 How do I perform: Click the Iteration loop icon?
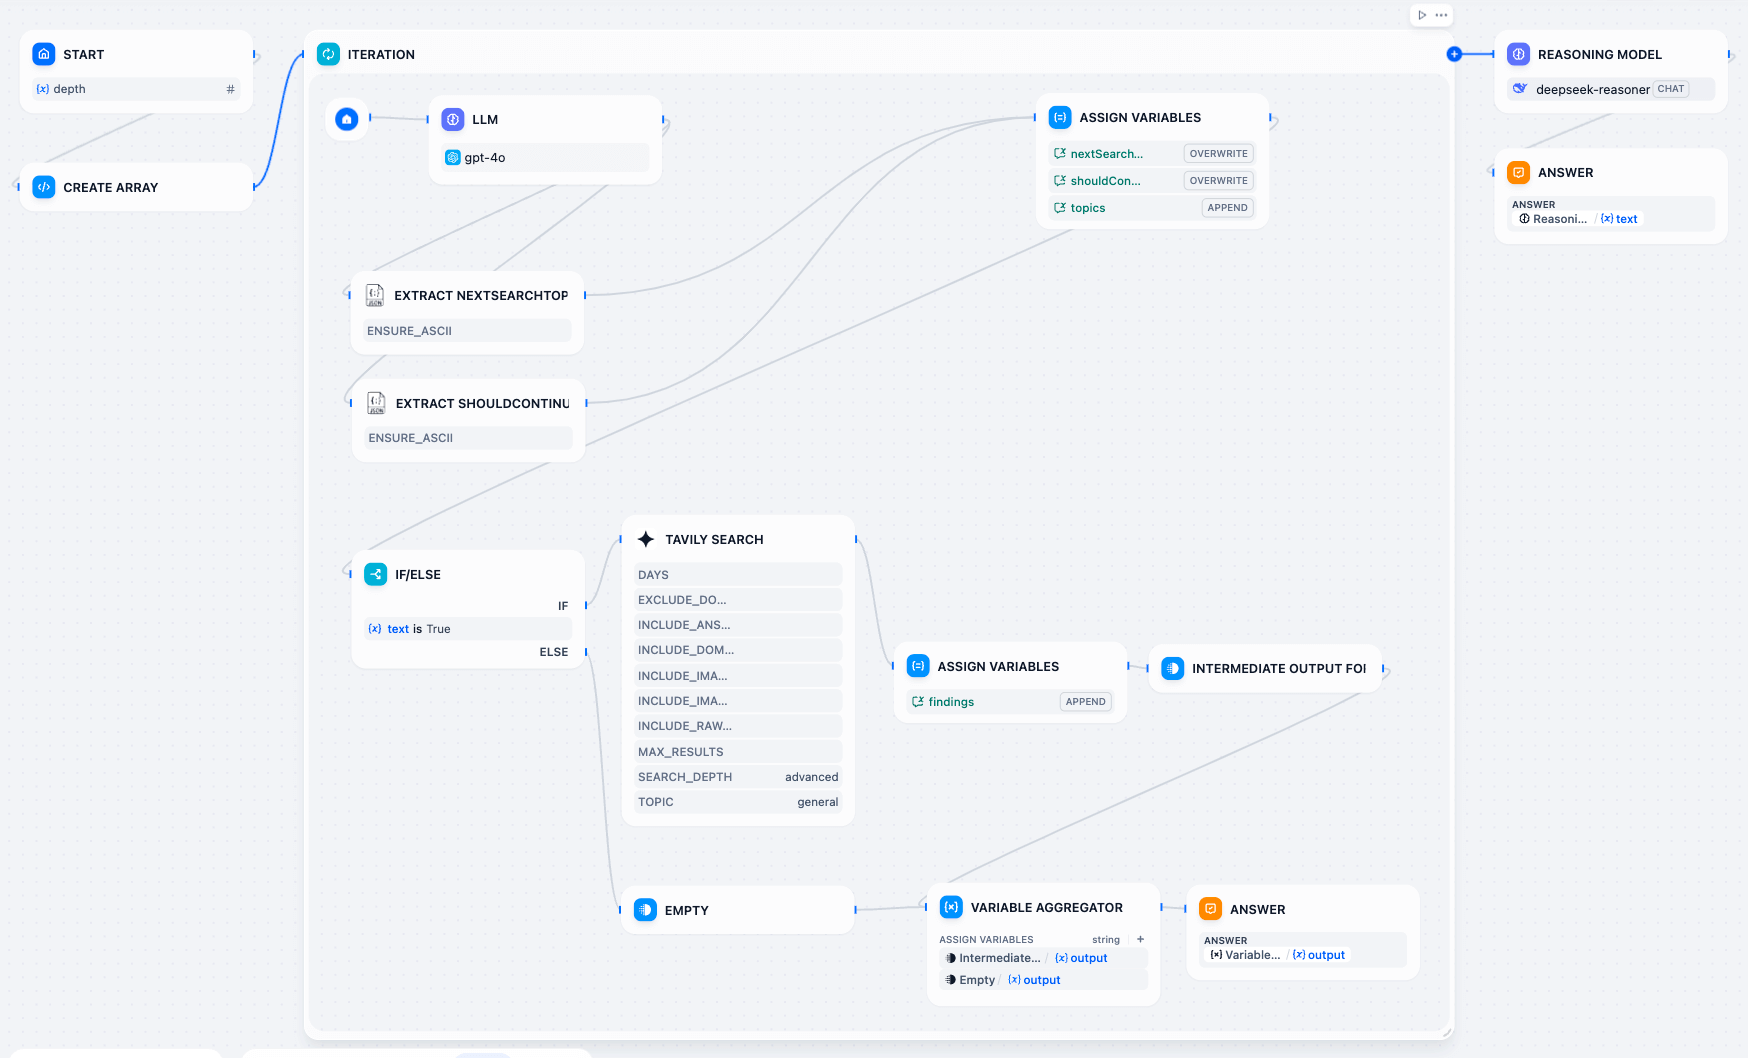coord(328,54)
